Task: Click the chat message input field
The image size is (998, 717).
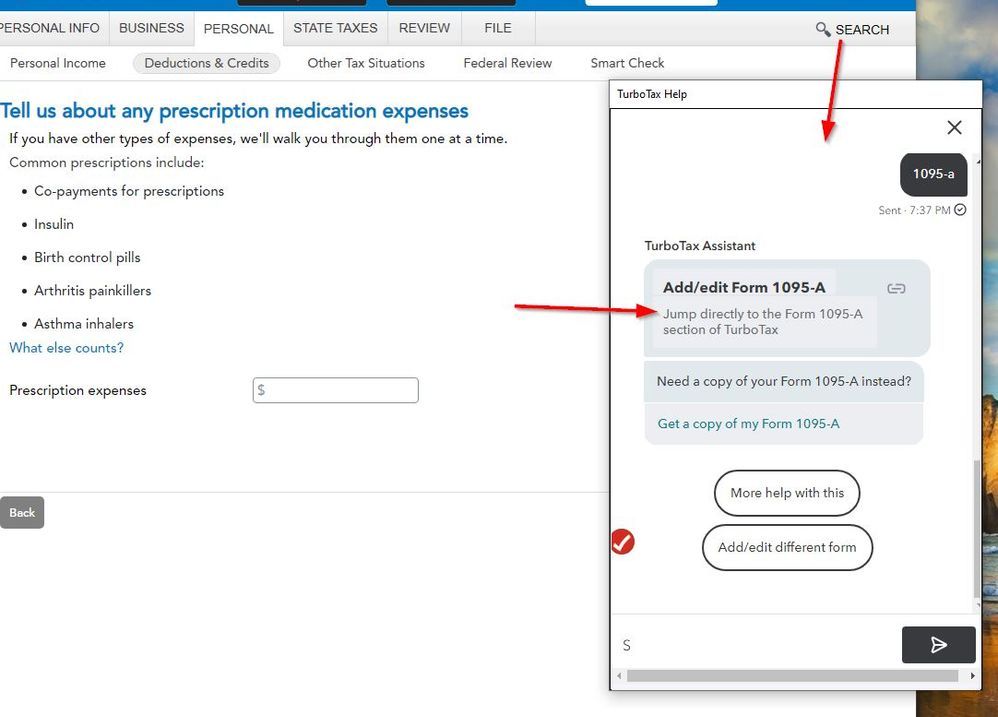Action: pos(756,644)
